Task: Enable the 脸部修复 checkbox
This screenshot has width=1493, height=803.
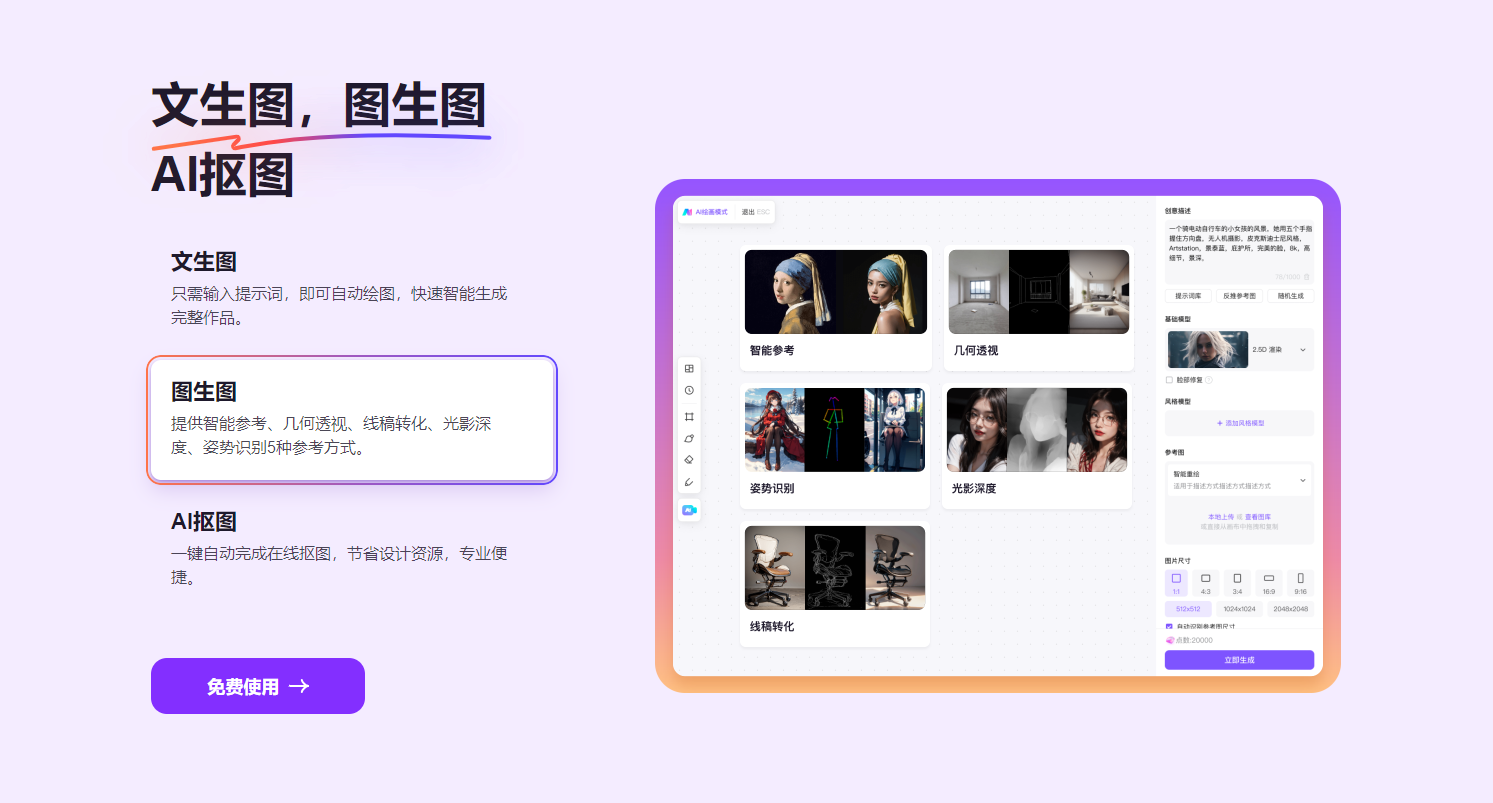Action: tap(1168, 380)
